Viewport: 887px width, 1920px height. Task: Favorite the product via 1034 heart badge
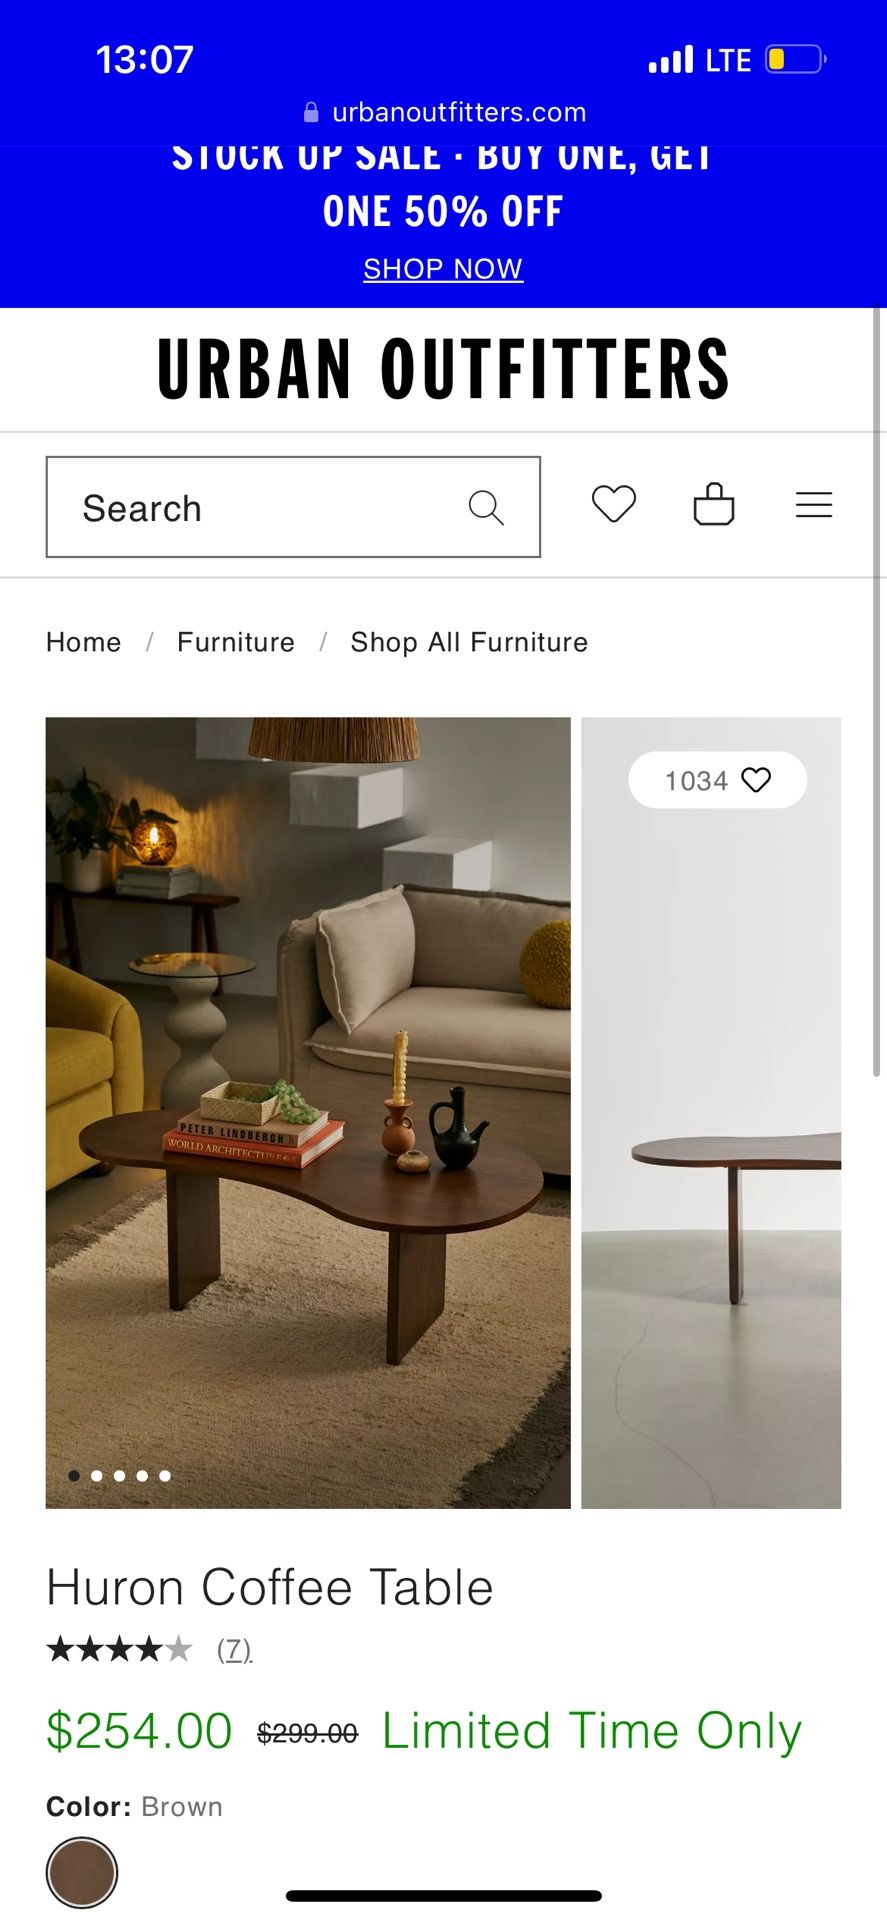tap(717, 780)
